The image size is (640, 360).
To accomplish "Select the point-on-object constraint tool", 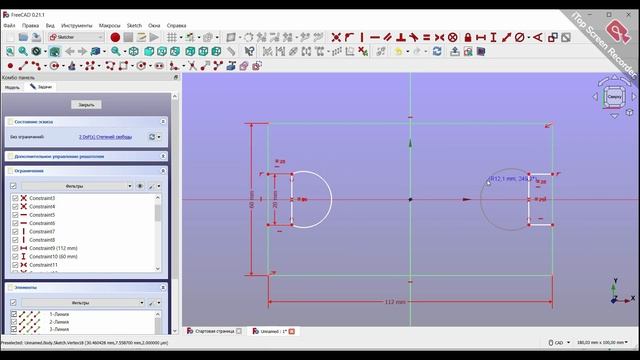I will (349, 38).
